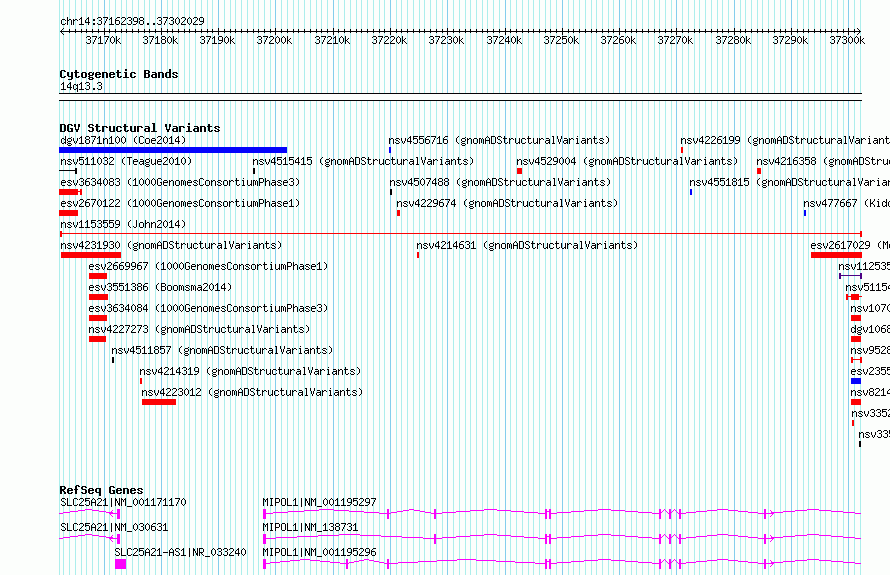Screen dimensions: 890x575
Task: Click the 37300k ruler tick label
Action: point(847,40)
